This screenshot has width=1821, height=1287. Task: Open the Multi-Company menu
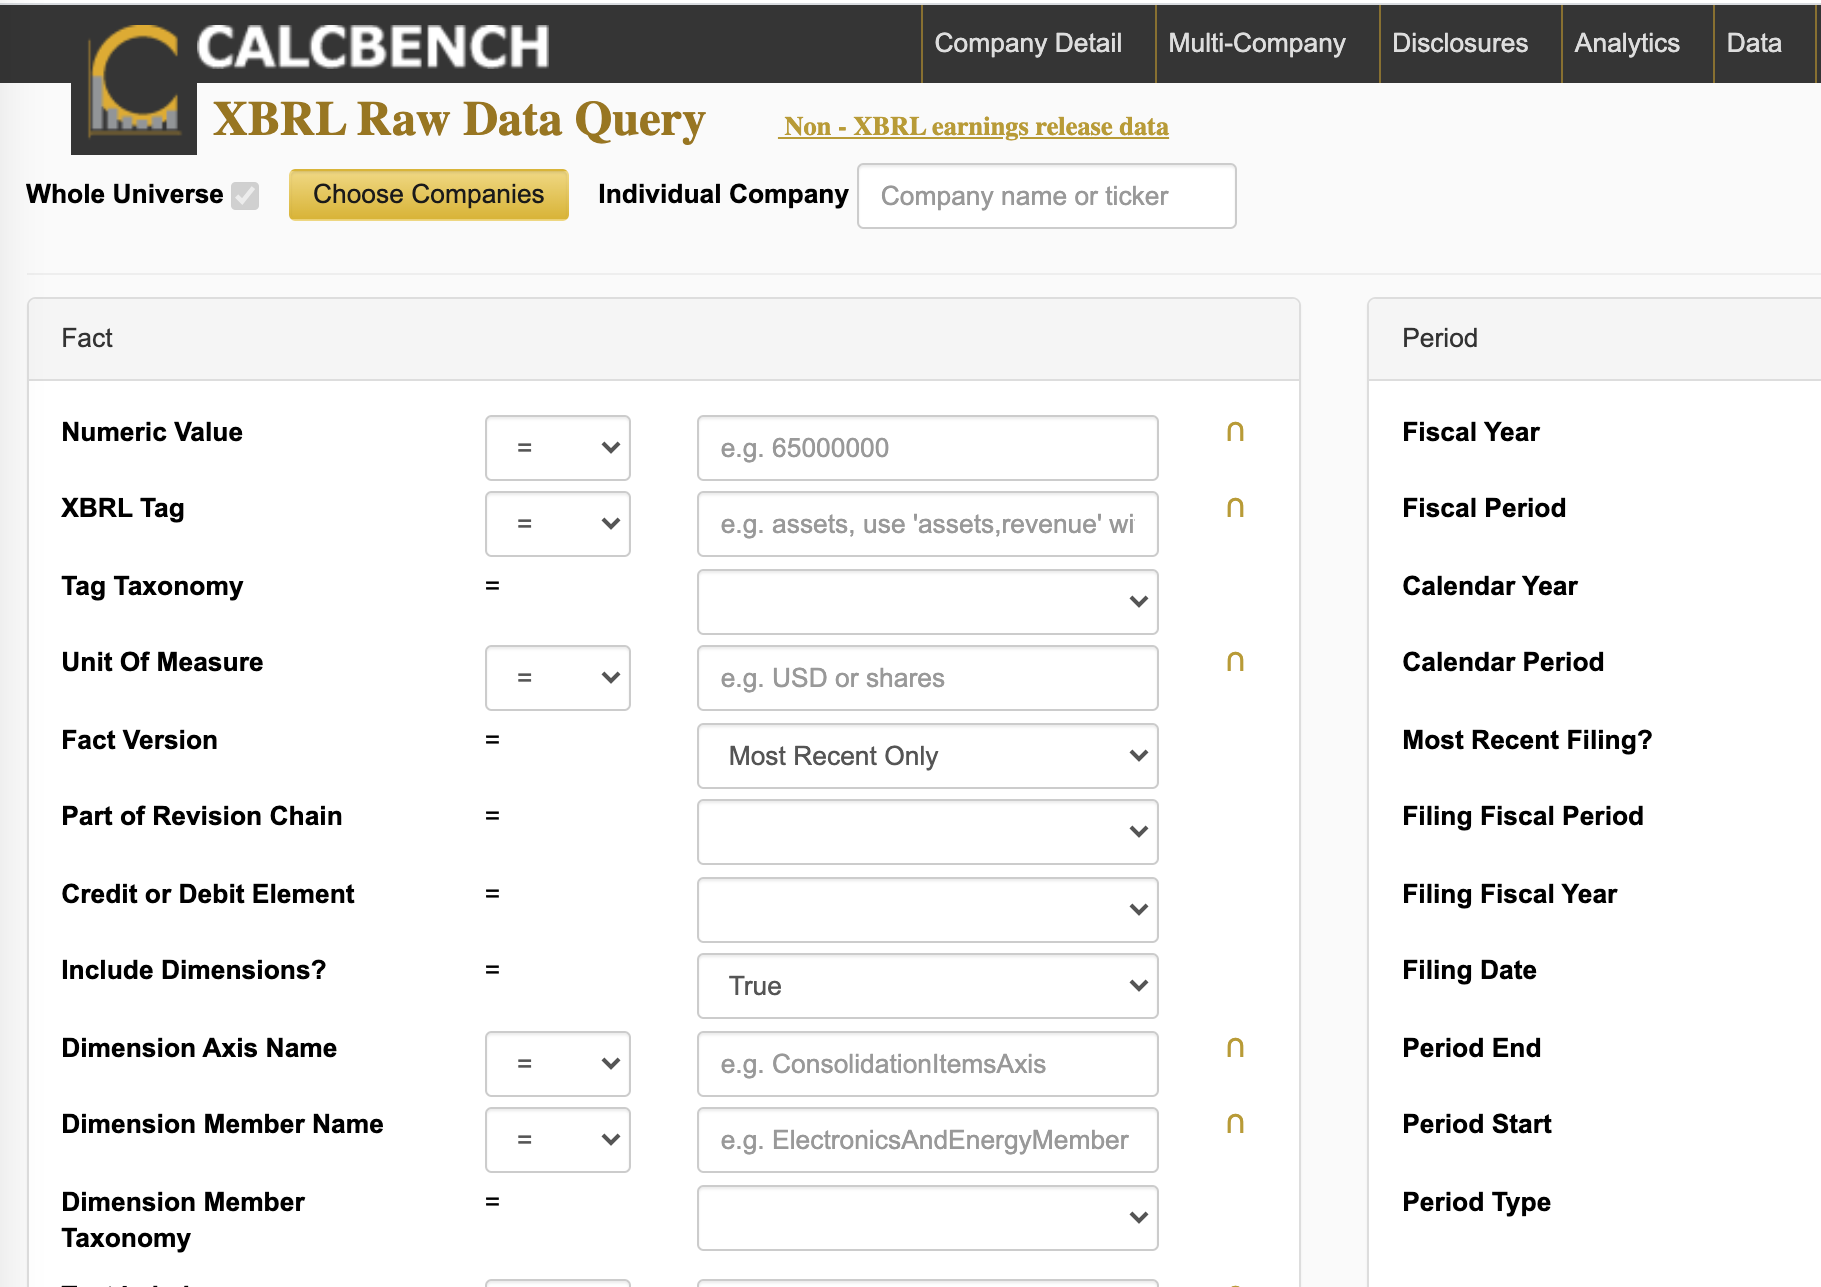coord(1257,43)
